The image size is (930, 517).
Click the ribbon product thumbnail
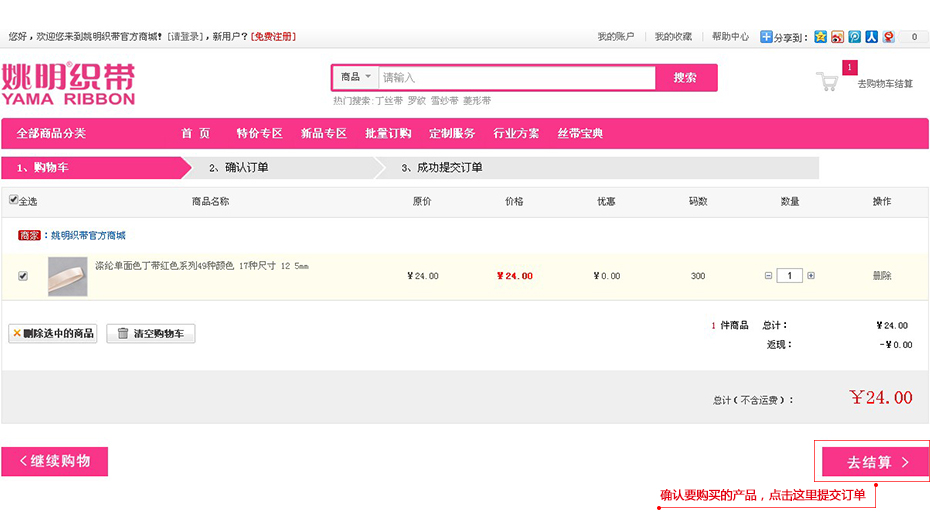pyautogui.click(x=67, y=276)
